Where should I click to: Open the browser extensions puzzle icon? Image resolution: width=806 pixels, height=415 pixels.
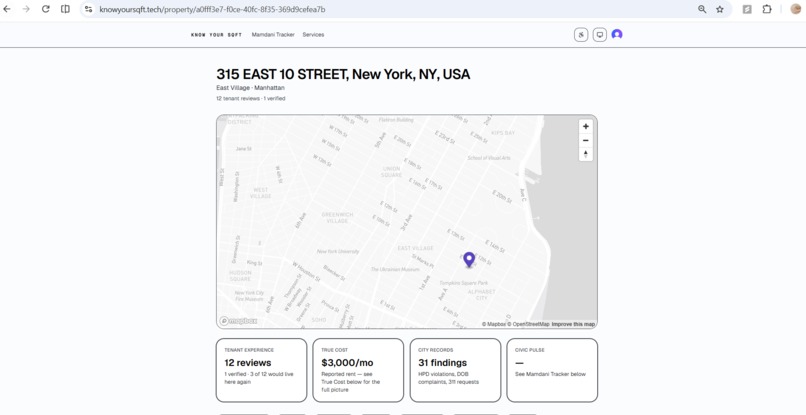(x=767, y=9)
